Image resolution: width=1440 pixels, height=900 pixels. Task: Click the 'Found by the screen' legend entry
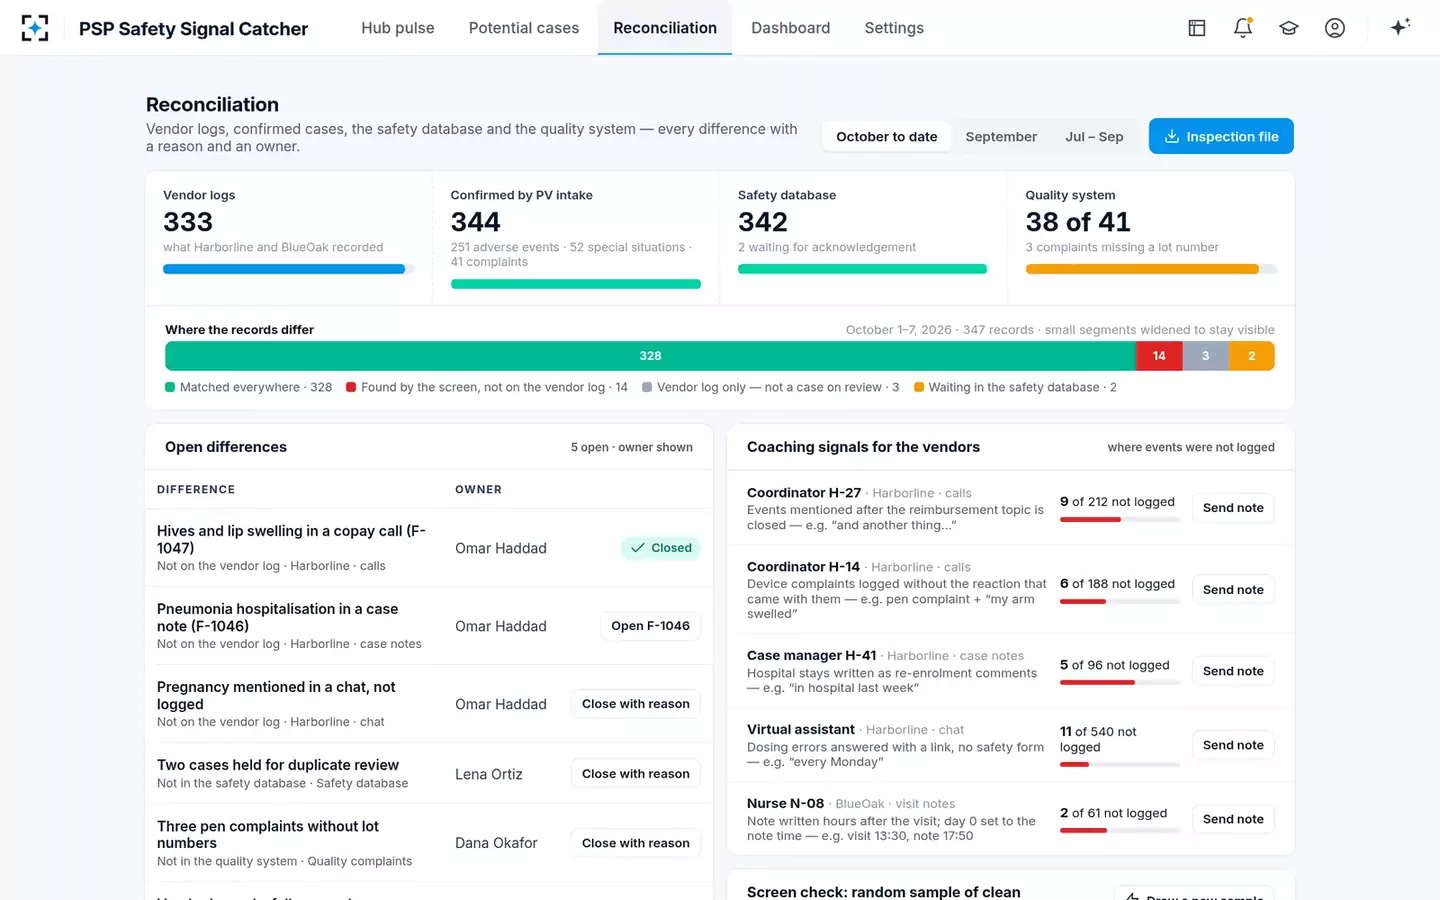pos(487,387)
